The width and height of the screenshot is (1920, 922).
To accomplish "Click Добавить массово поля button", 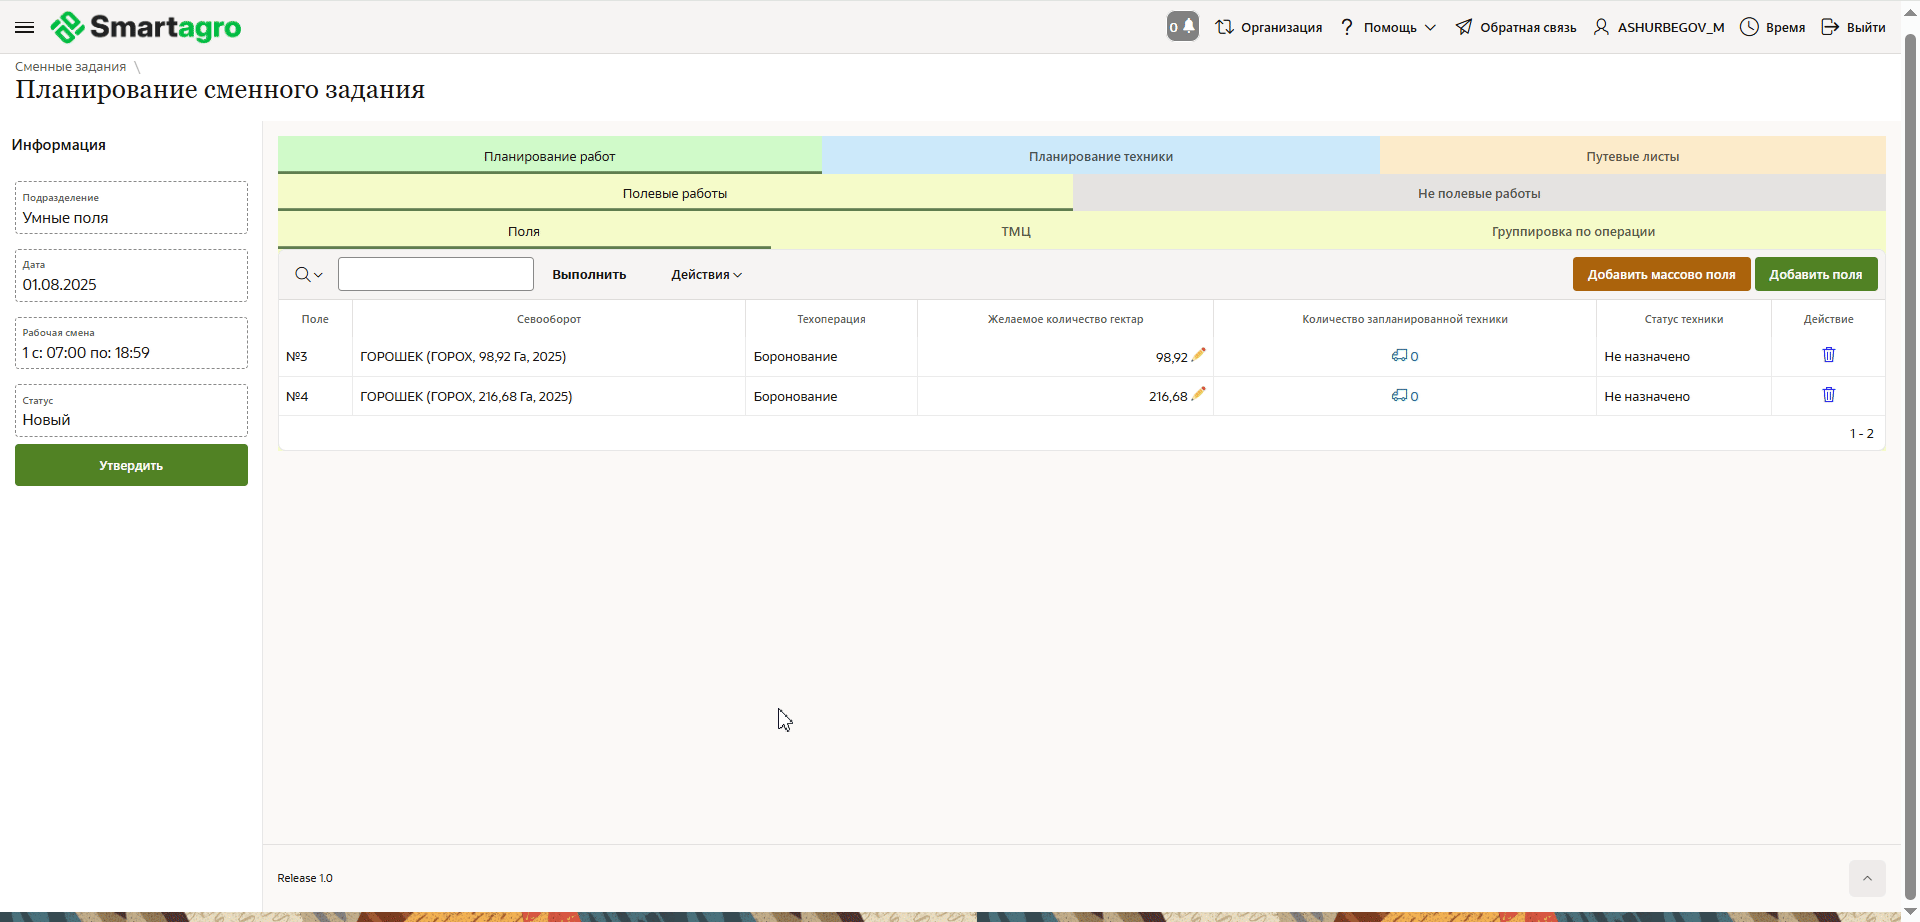I will [x=1661, y=274].
